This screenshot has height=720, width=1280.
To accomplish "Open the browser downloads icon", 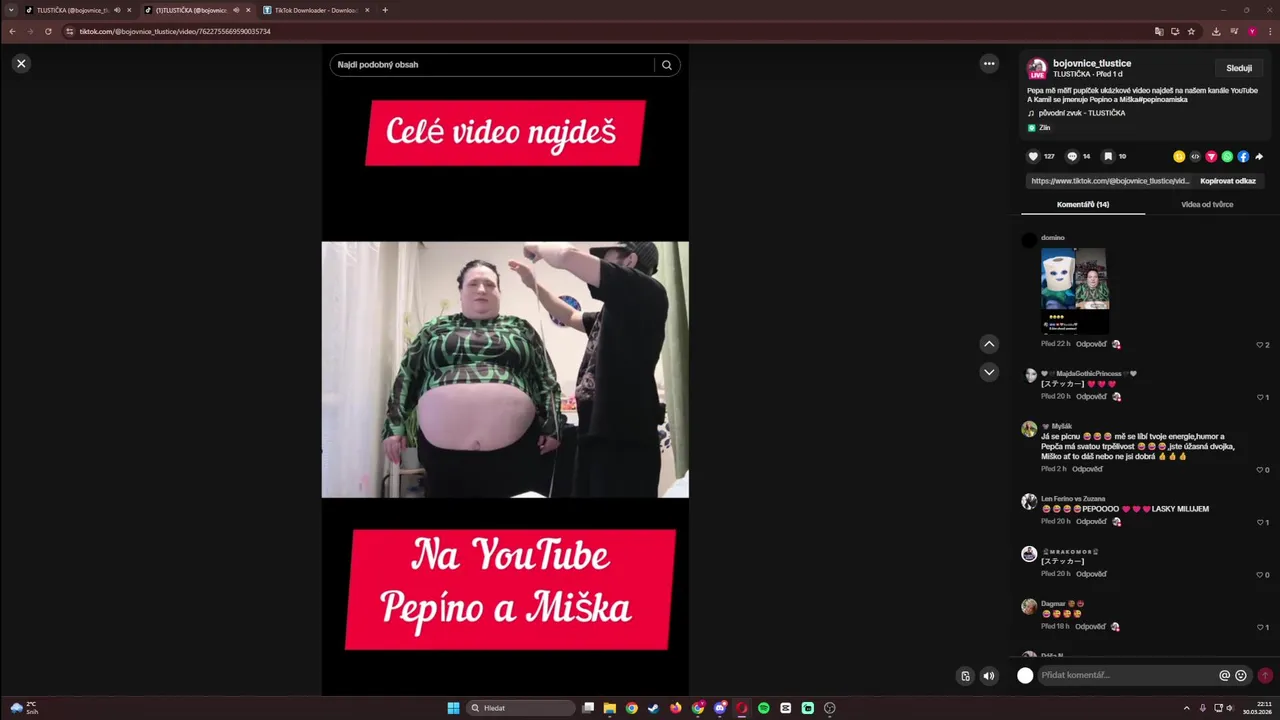I will 1215,31.
